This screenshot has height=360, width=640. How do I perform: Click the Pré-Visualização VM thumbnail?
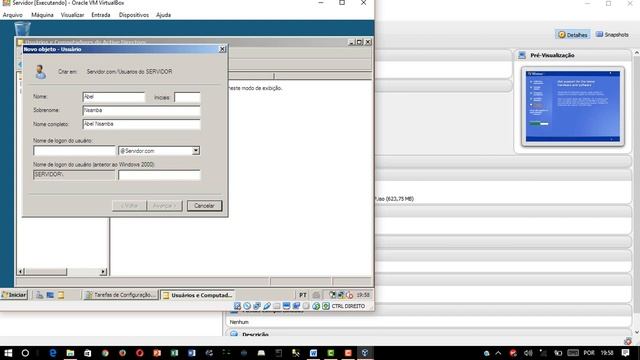click(x=573, y=107)
